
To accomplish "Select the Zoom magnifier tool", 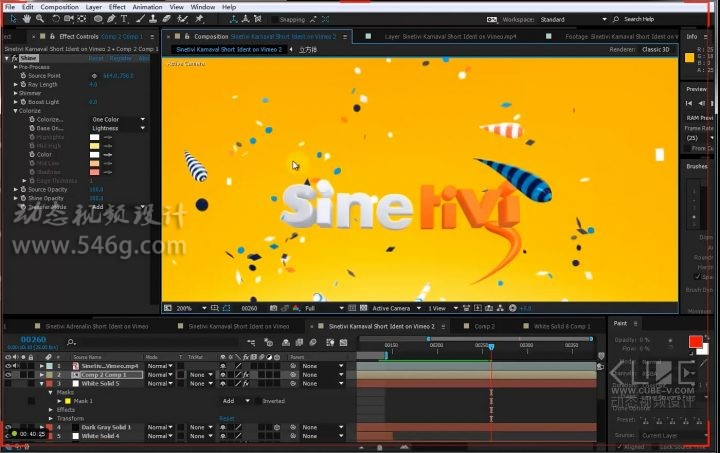I will click(40, 19).
